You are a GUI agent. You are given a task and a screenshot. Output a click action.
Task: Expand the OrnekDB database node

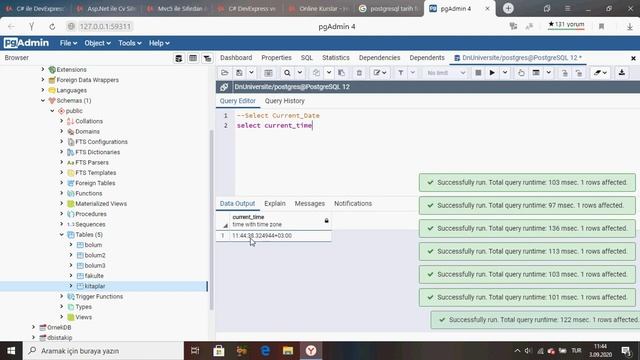(33, 327)
